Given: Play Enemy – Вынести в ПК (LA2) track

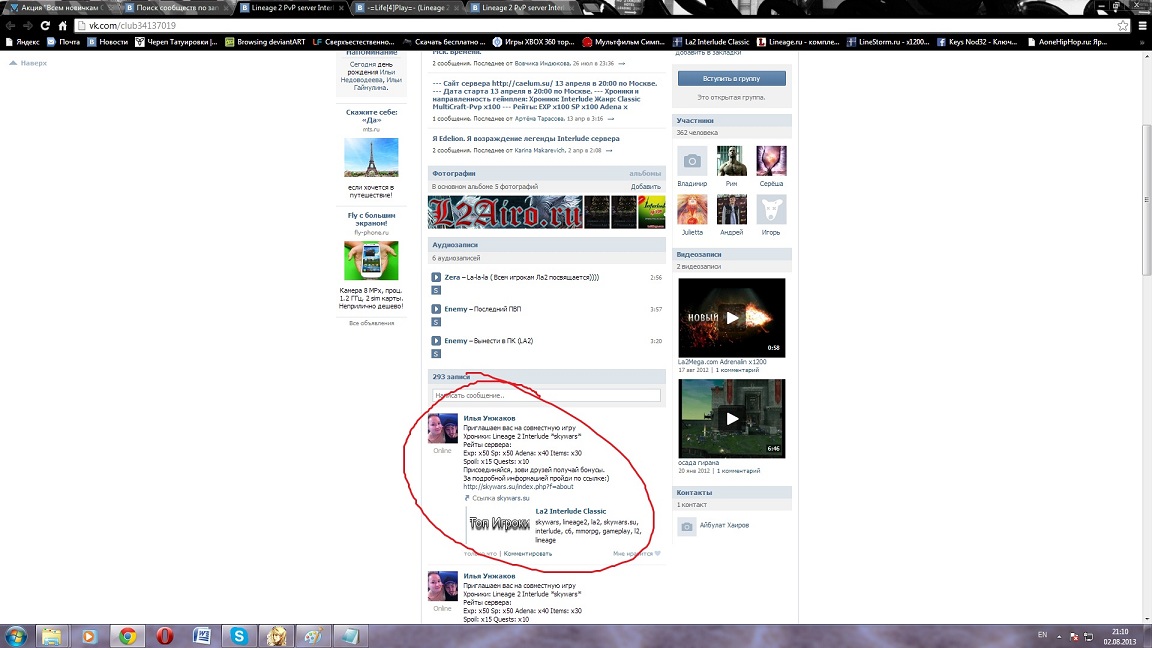Looking at the screenshot, I should (x=436, y=340).
